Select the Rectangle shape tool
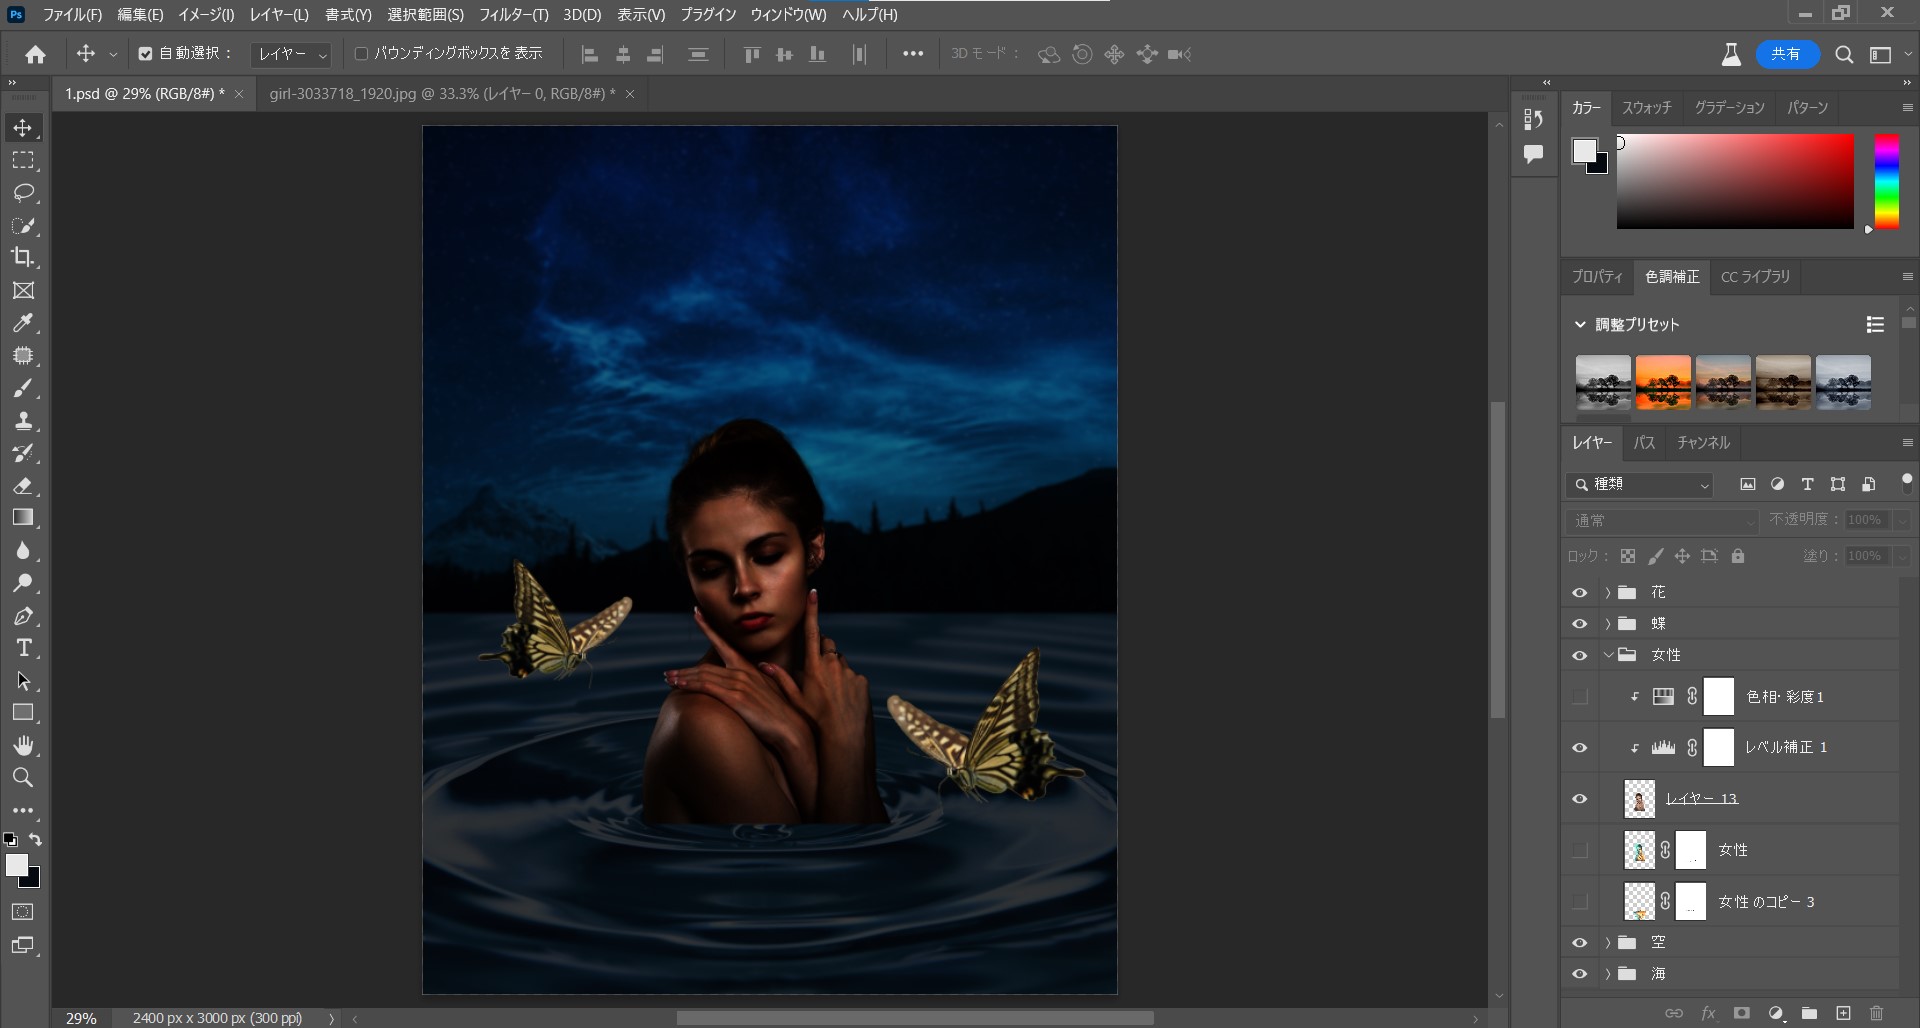 [x=23, y=713]
